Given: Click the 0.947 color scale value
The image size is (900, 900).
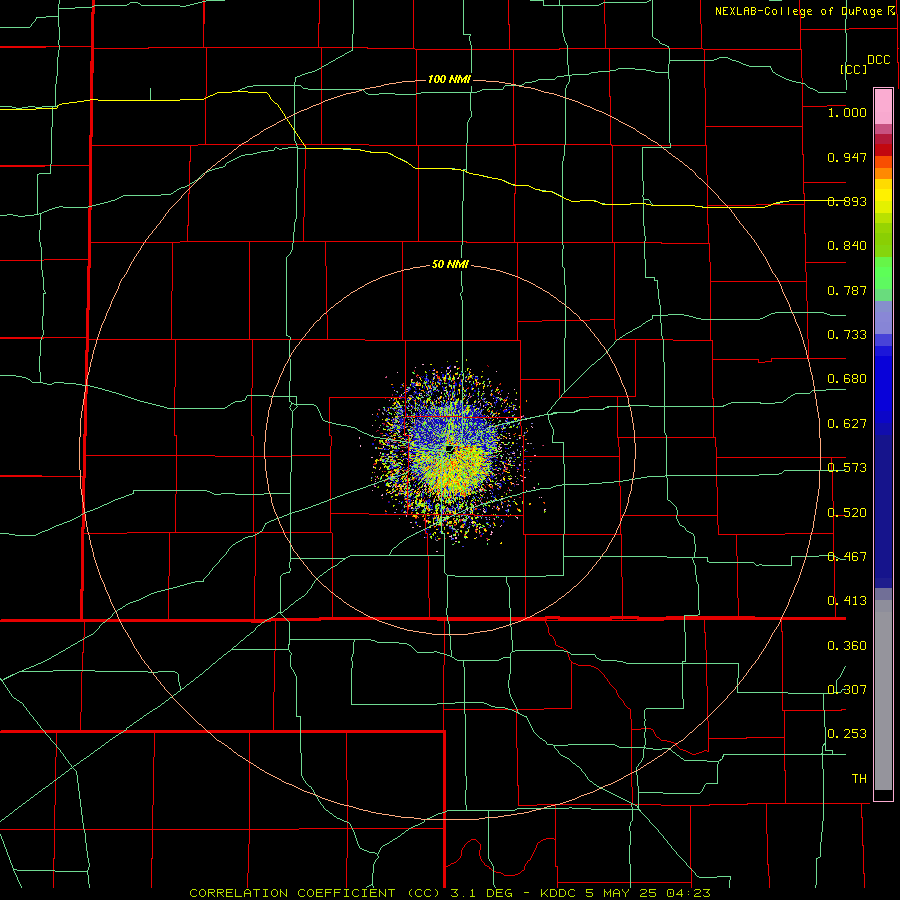Looking at the screenshot, I should coord(847,157).
